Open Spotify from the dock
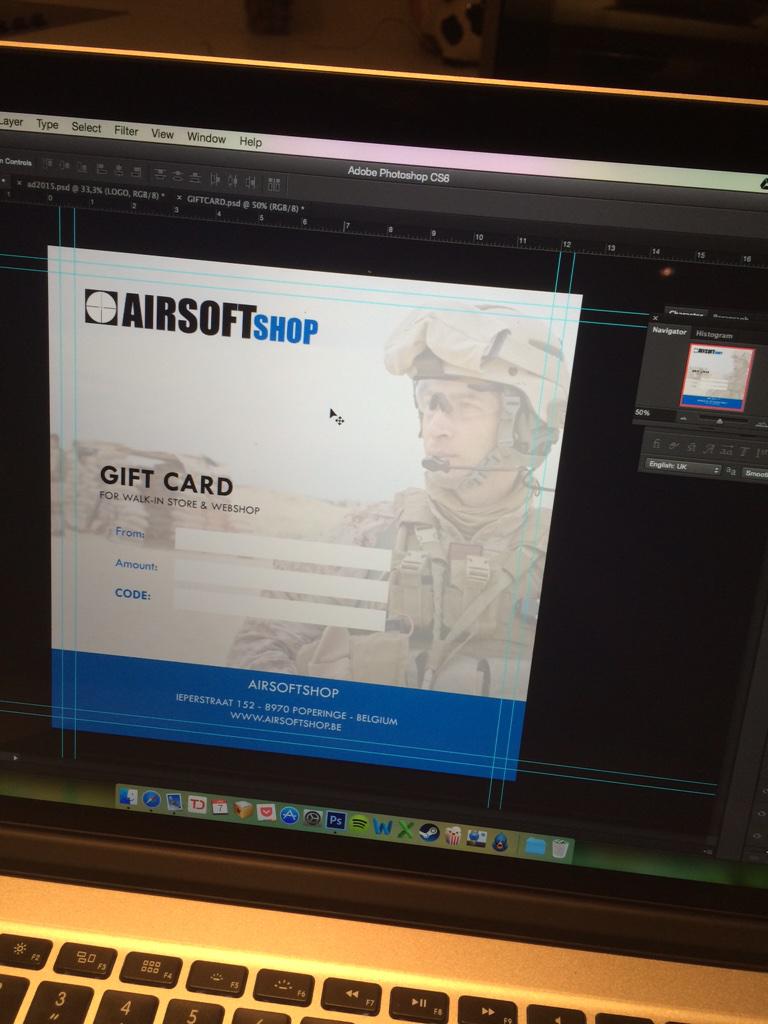Image resolution: width=768 pixels, height=1024 pixels. click(359, 824)
